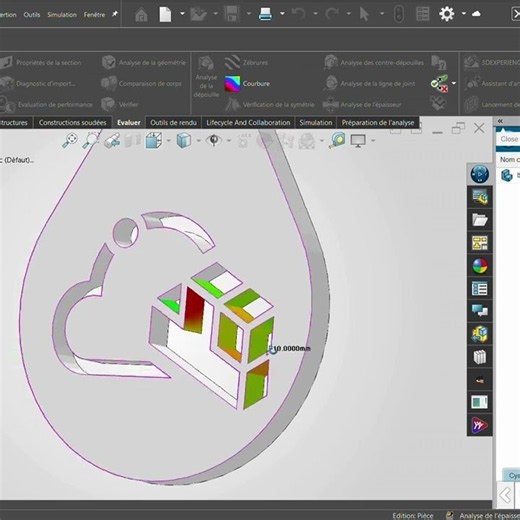
Task: Click the Redo arrow icon
Action: click(332, 14)
